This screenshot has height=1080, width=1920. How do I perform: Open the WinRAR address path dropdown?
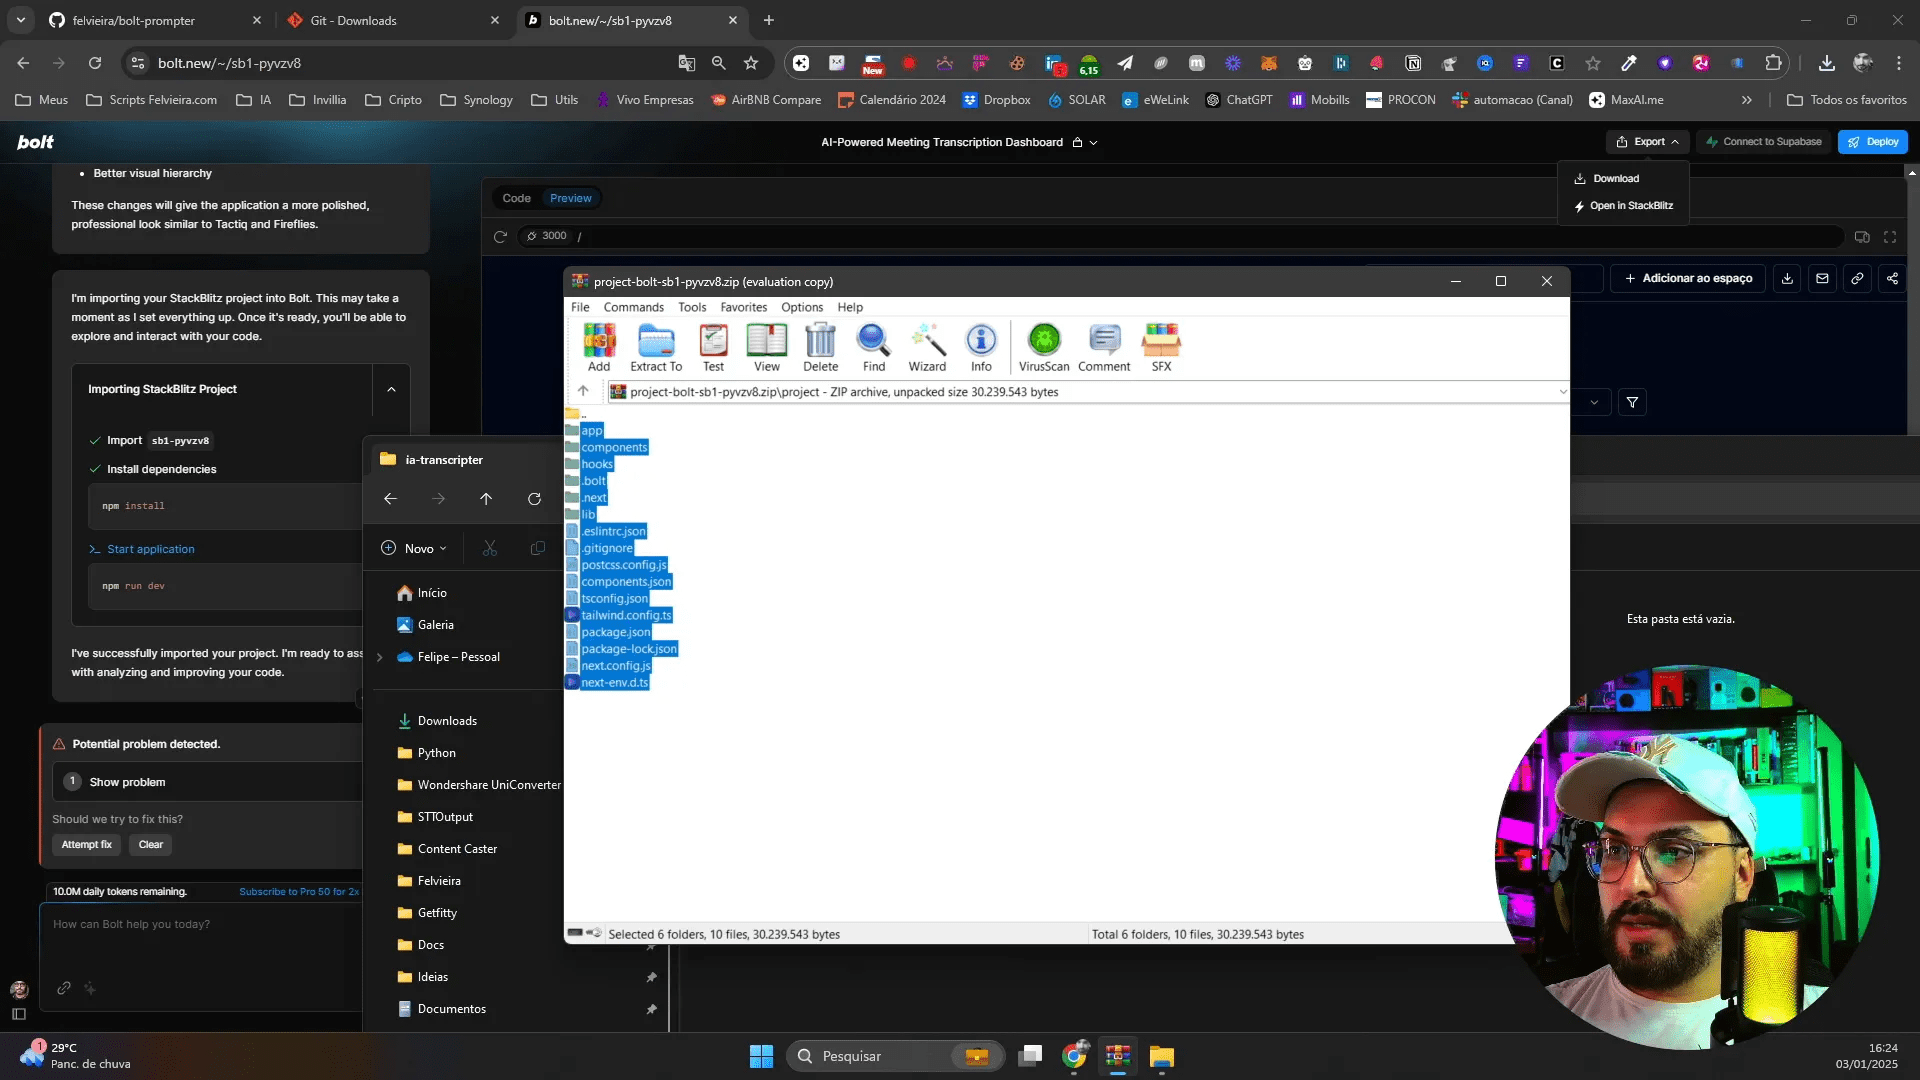pyautogui.click(x=1562, y=392)
